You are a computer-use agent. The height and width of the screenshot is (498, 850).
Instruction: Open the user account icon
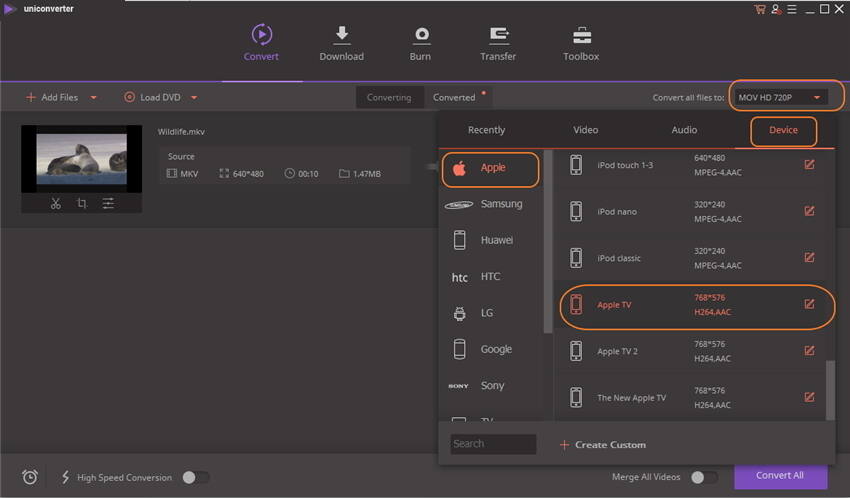[776, 9]
